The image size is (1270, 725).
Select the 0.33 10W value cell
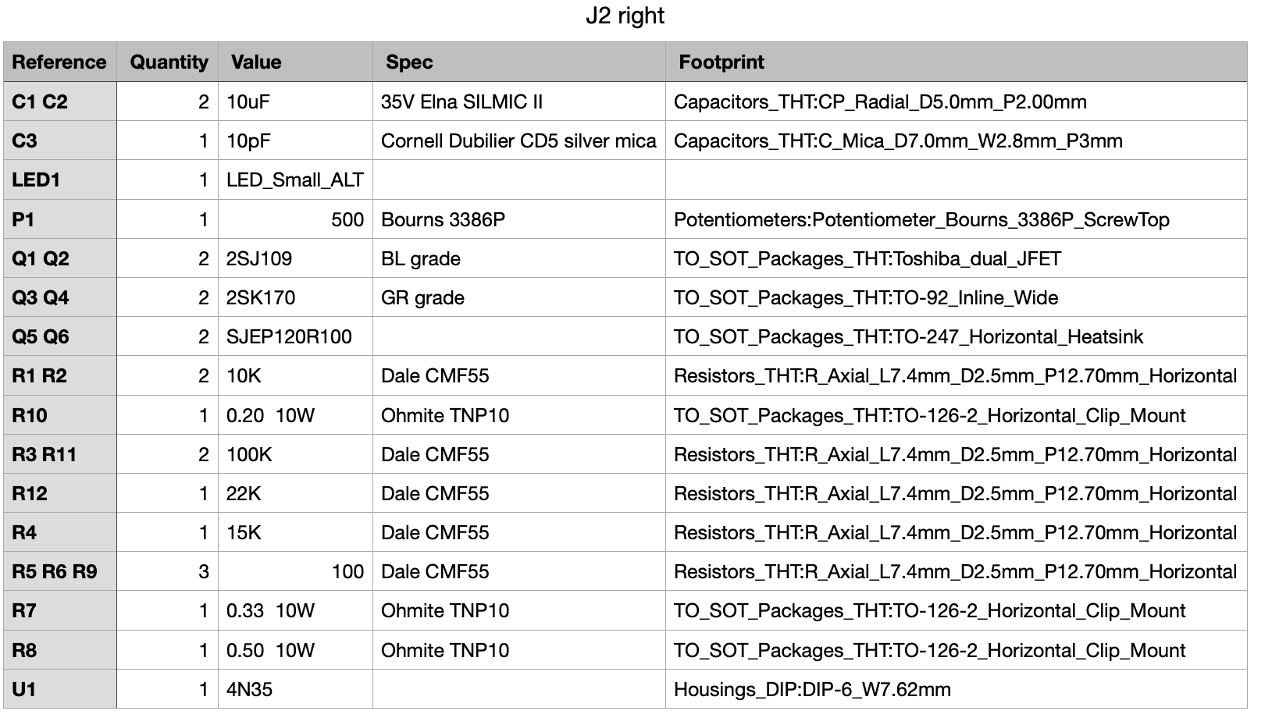pyautogui.click(x=296, y=611)
